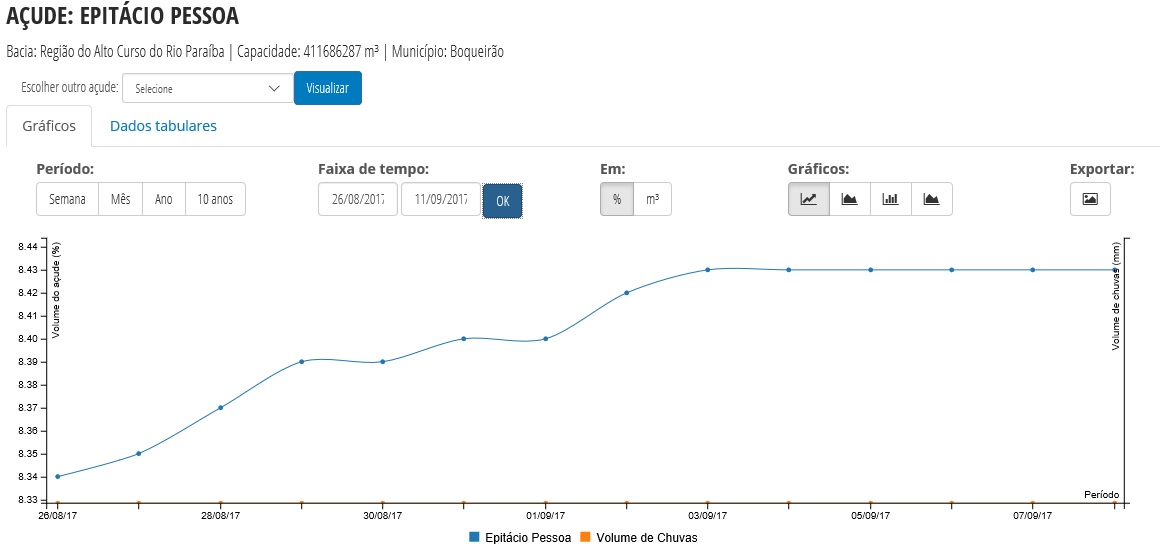Click the 'AÇUDE: EPITÁCIO PESSOA' heading
1160x552 pixels.
(x=123, y=16)
